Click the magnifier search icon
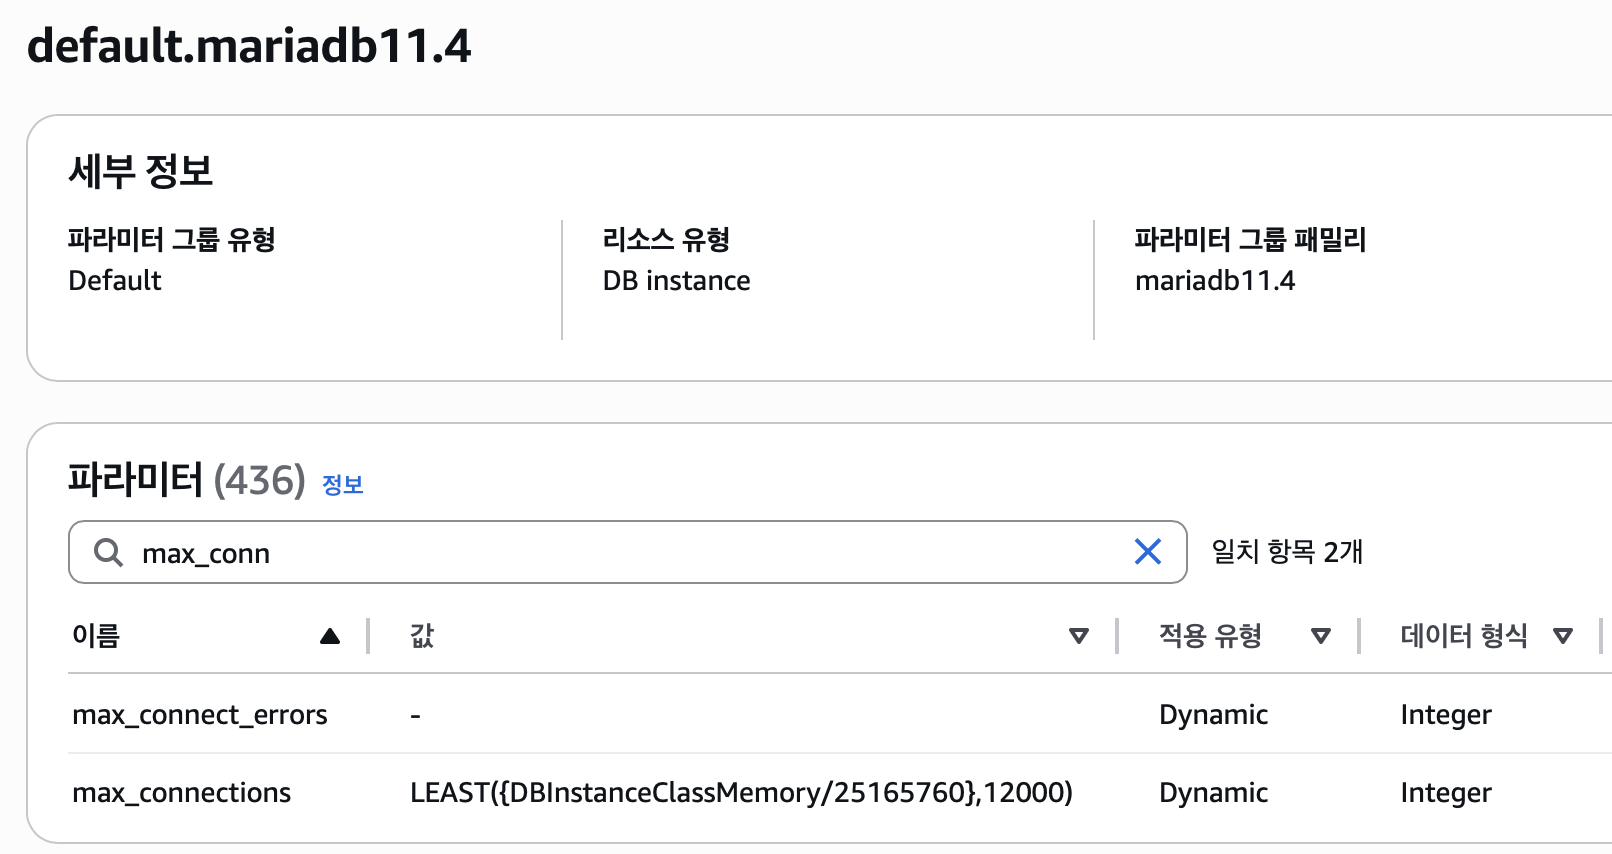 pos(108,552)
